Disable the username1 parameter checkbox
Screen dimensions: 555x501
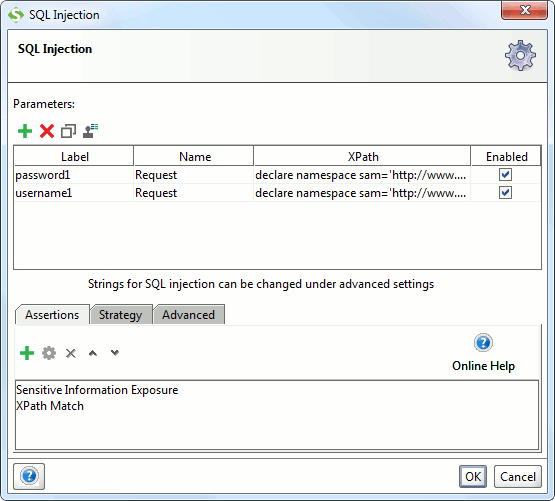505,193
